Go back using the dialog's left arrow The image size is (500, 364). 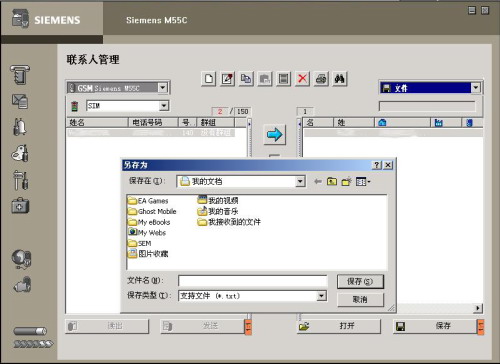click(318, 182)
